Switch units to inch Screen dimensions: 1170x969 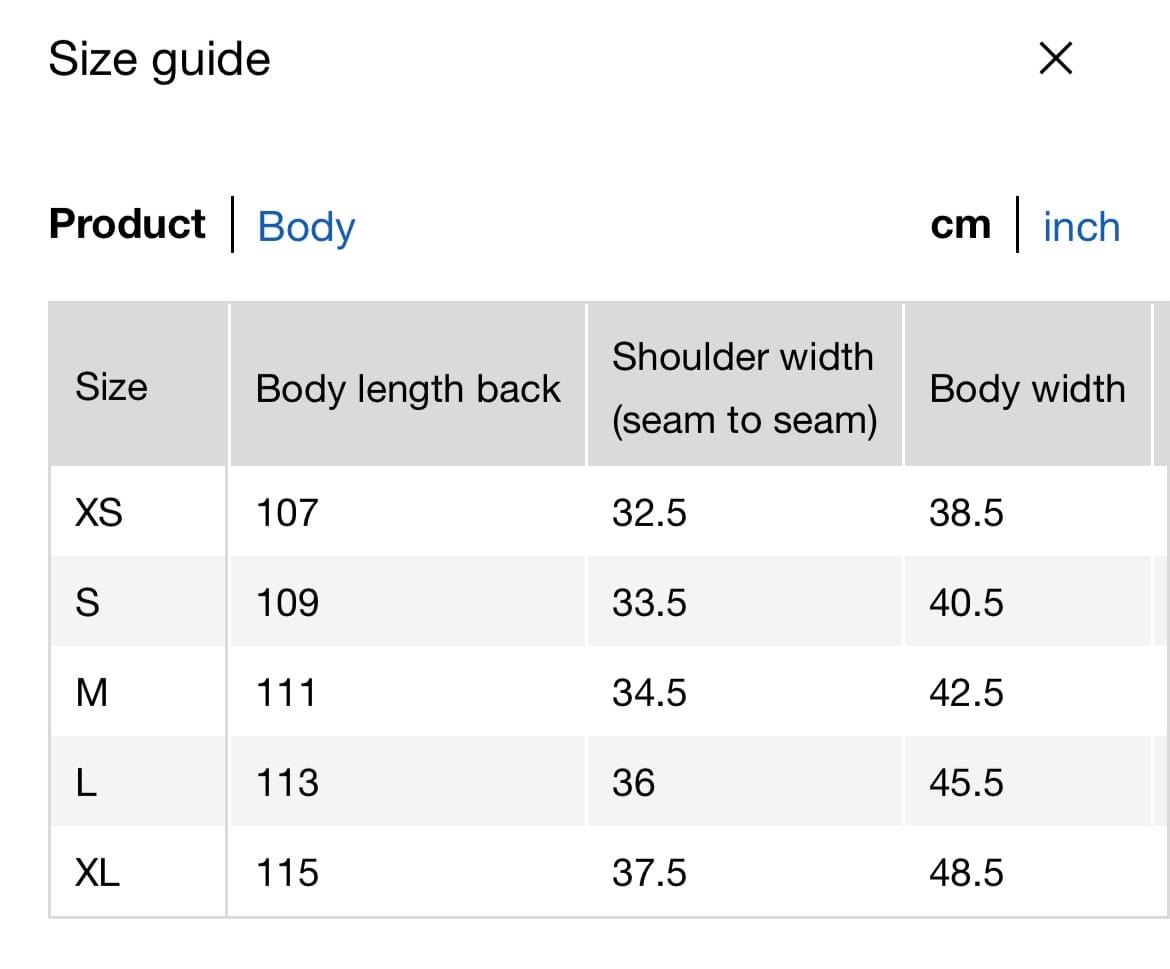[1081, 227]
